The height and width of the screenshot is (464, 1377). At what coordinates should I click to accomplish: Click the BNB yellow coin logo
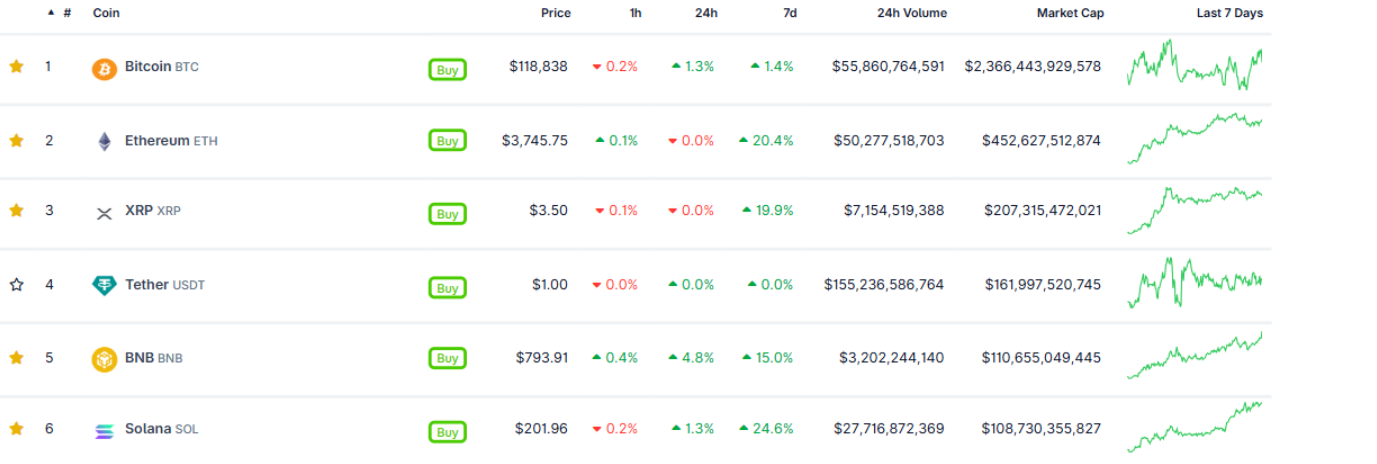point(104,359)
